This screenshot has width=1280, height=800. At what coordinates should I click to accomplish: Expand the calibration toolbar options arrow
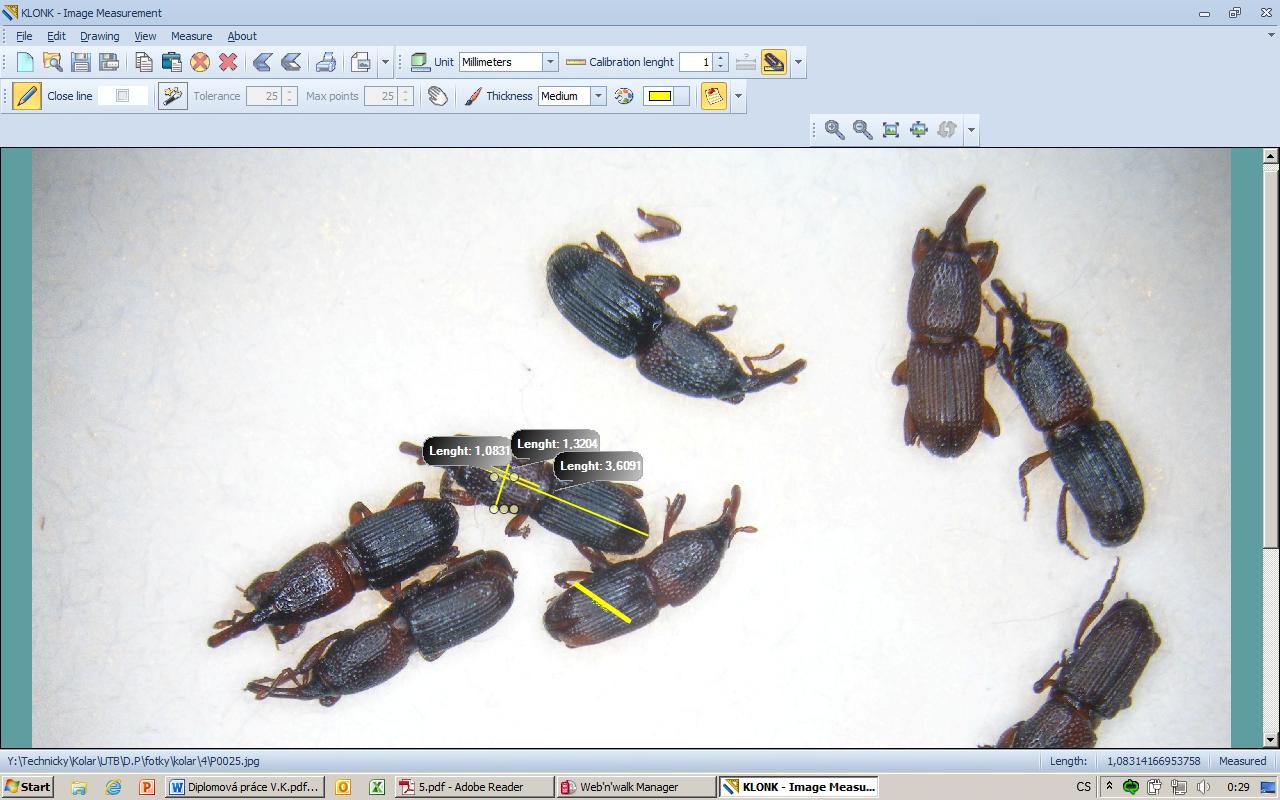(798, 62)
